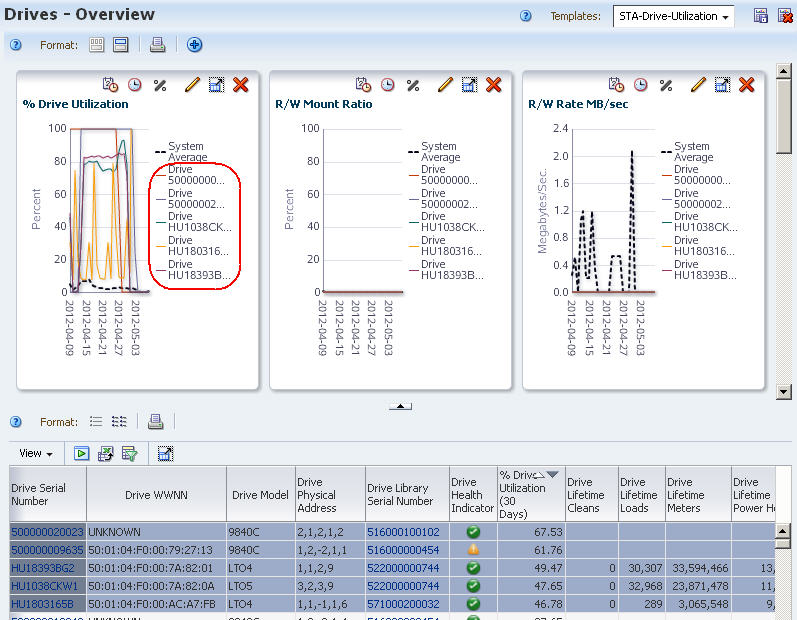Viewport: 797px width, 620px height.
Task: Toggle percent scale on % Drive Utilization graph
Action: tap(160, 85)
